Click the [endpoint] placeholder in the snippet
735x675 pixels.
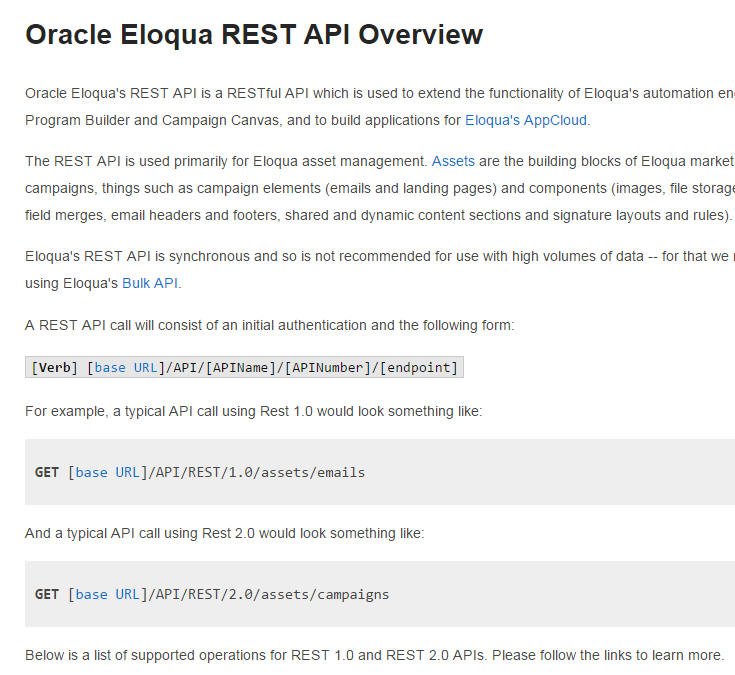418,367
